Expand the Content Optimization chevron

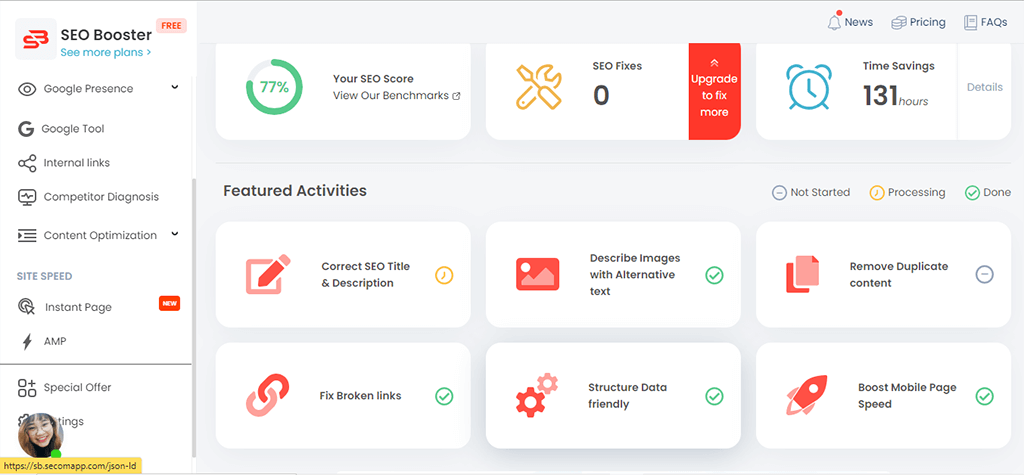click(x=174, y=234)
